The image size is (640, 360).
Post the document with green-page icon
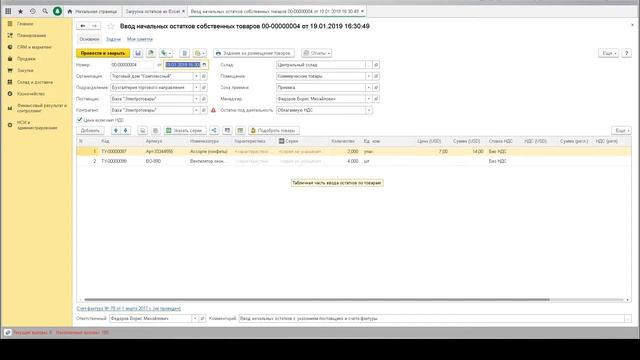coord(151,53)
